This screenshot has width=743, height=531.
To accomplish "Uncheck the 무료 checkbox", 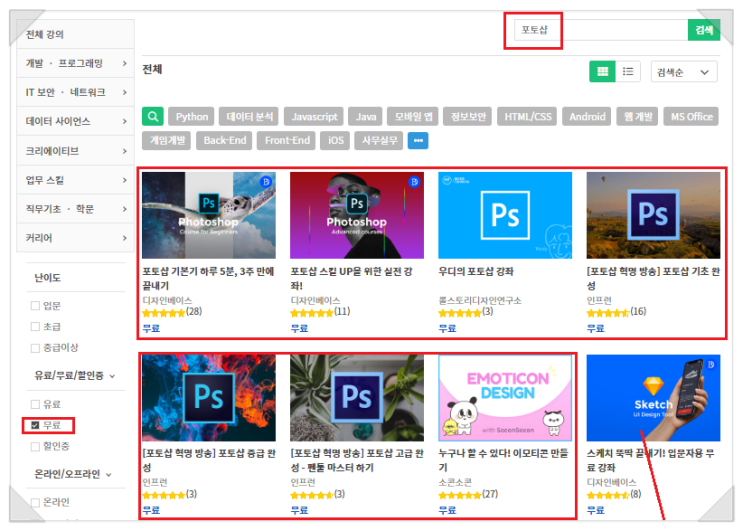I will point(35,425).
